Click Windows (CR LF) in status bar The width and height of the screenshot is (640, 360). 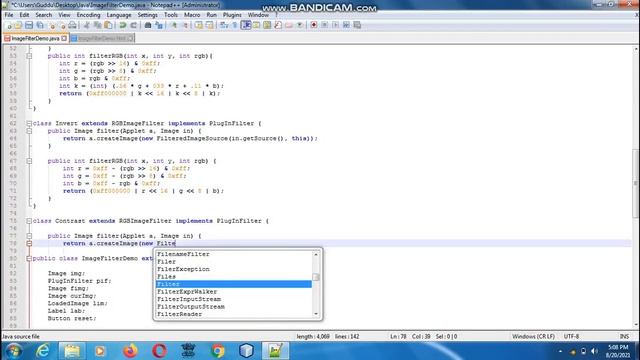point(533,336)
